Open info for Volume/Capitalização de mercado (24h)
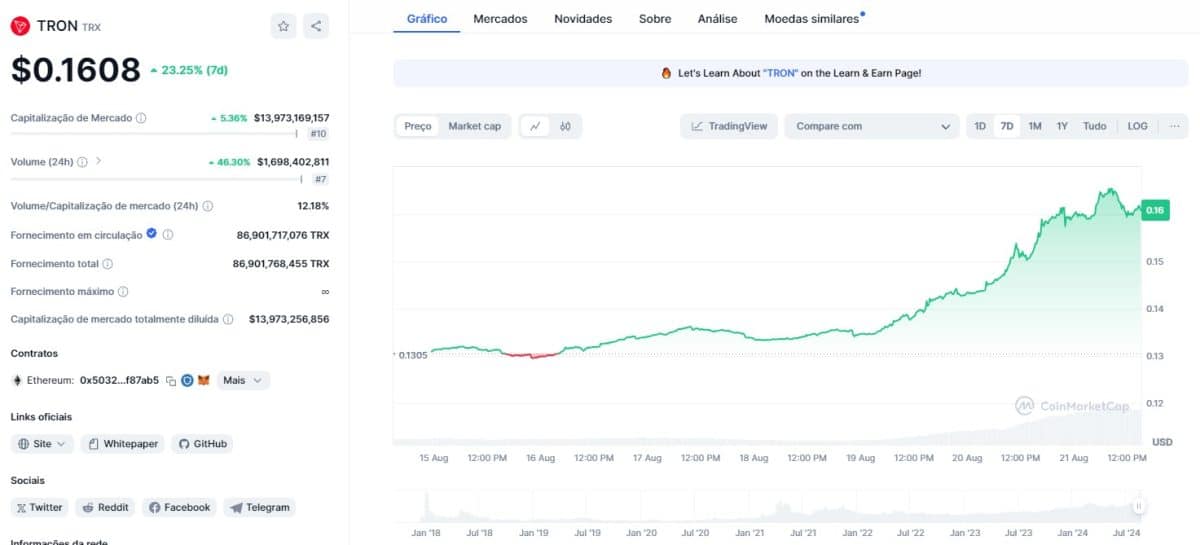 pyautogui.click(x=208, y=206)
